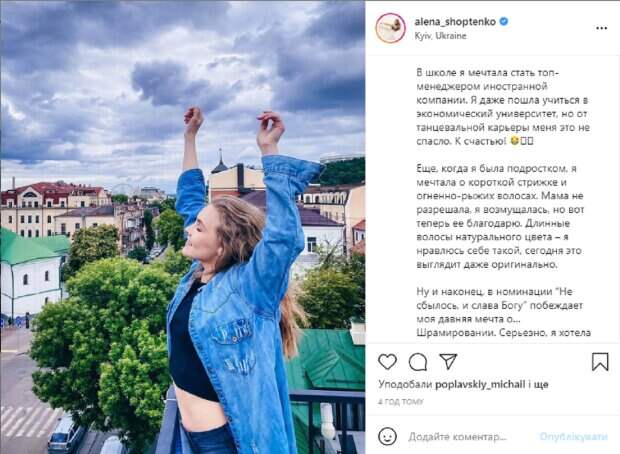
Task: Click the post timestamp '4 год тому'
Action: pos(400,402)
